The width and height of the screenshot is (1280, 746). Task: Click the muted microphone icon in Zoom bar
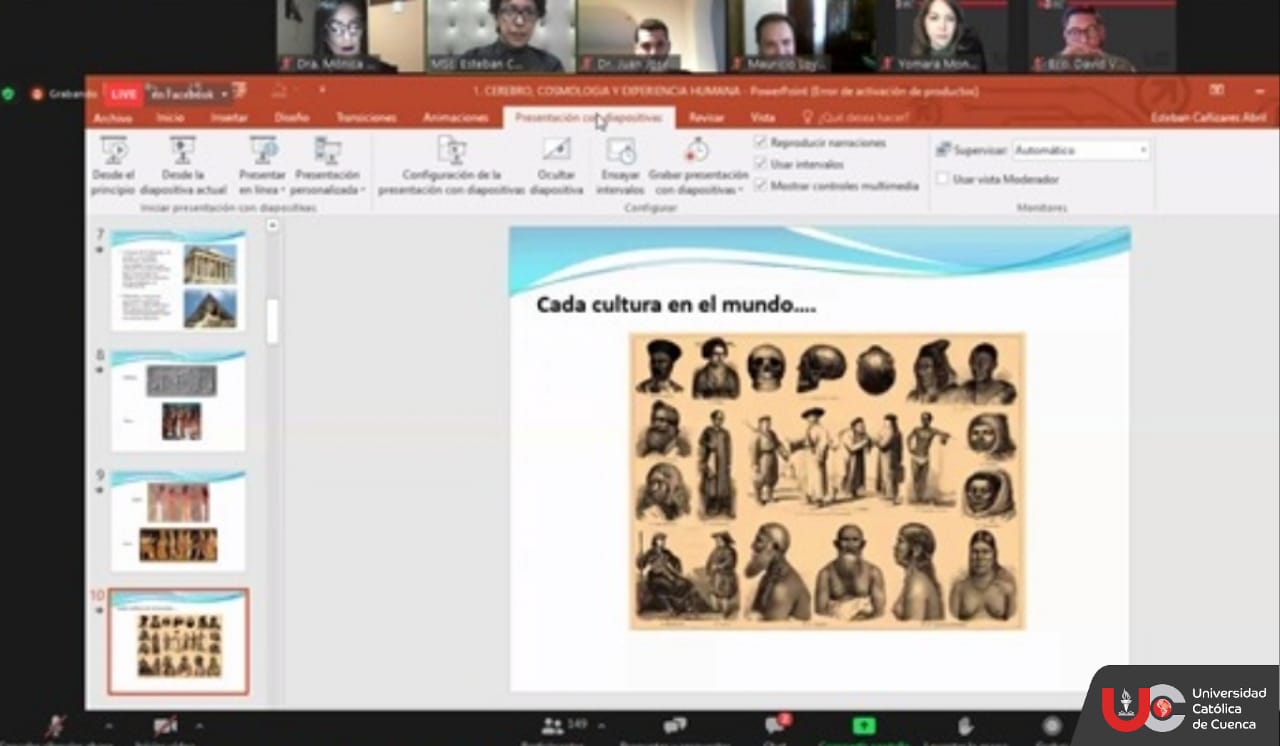[55, 726]
